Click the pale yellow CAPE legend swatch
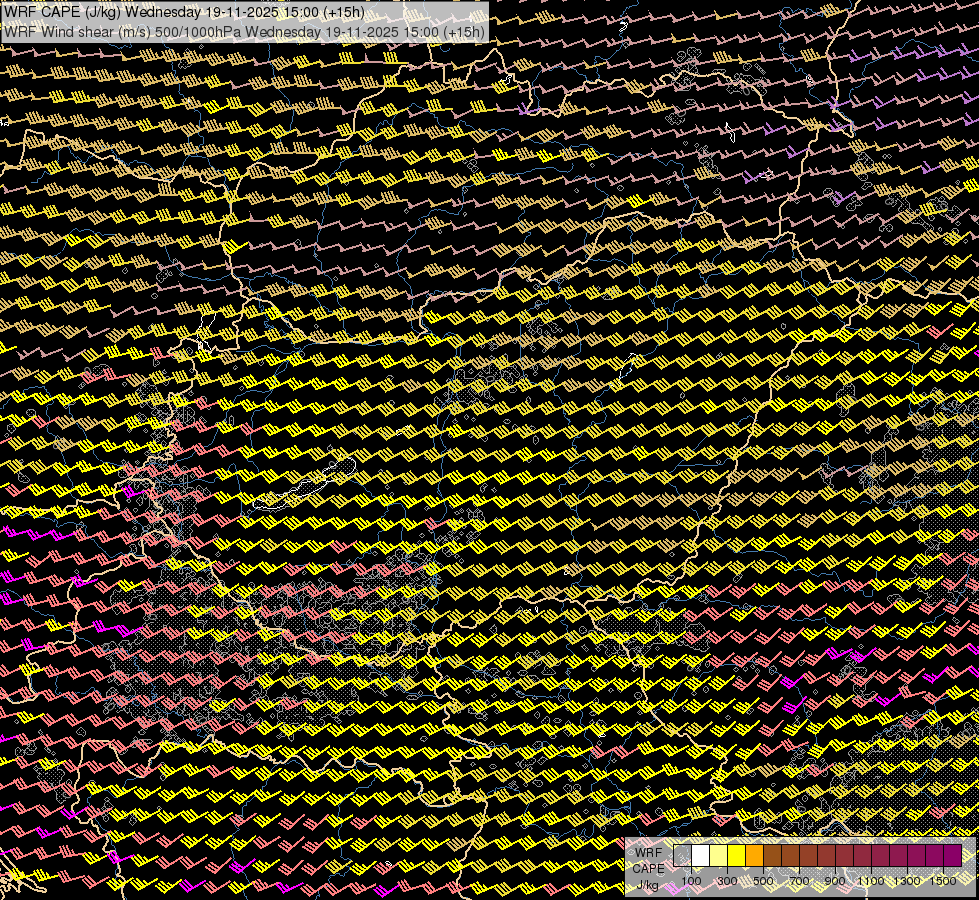 pyautogui.click(x=719, y=856)
